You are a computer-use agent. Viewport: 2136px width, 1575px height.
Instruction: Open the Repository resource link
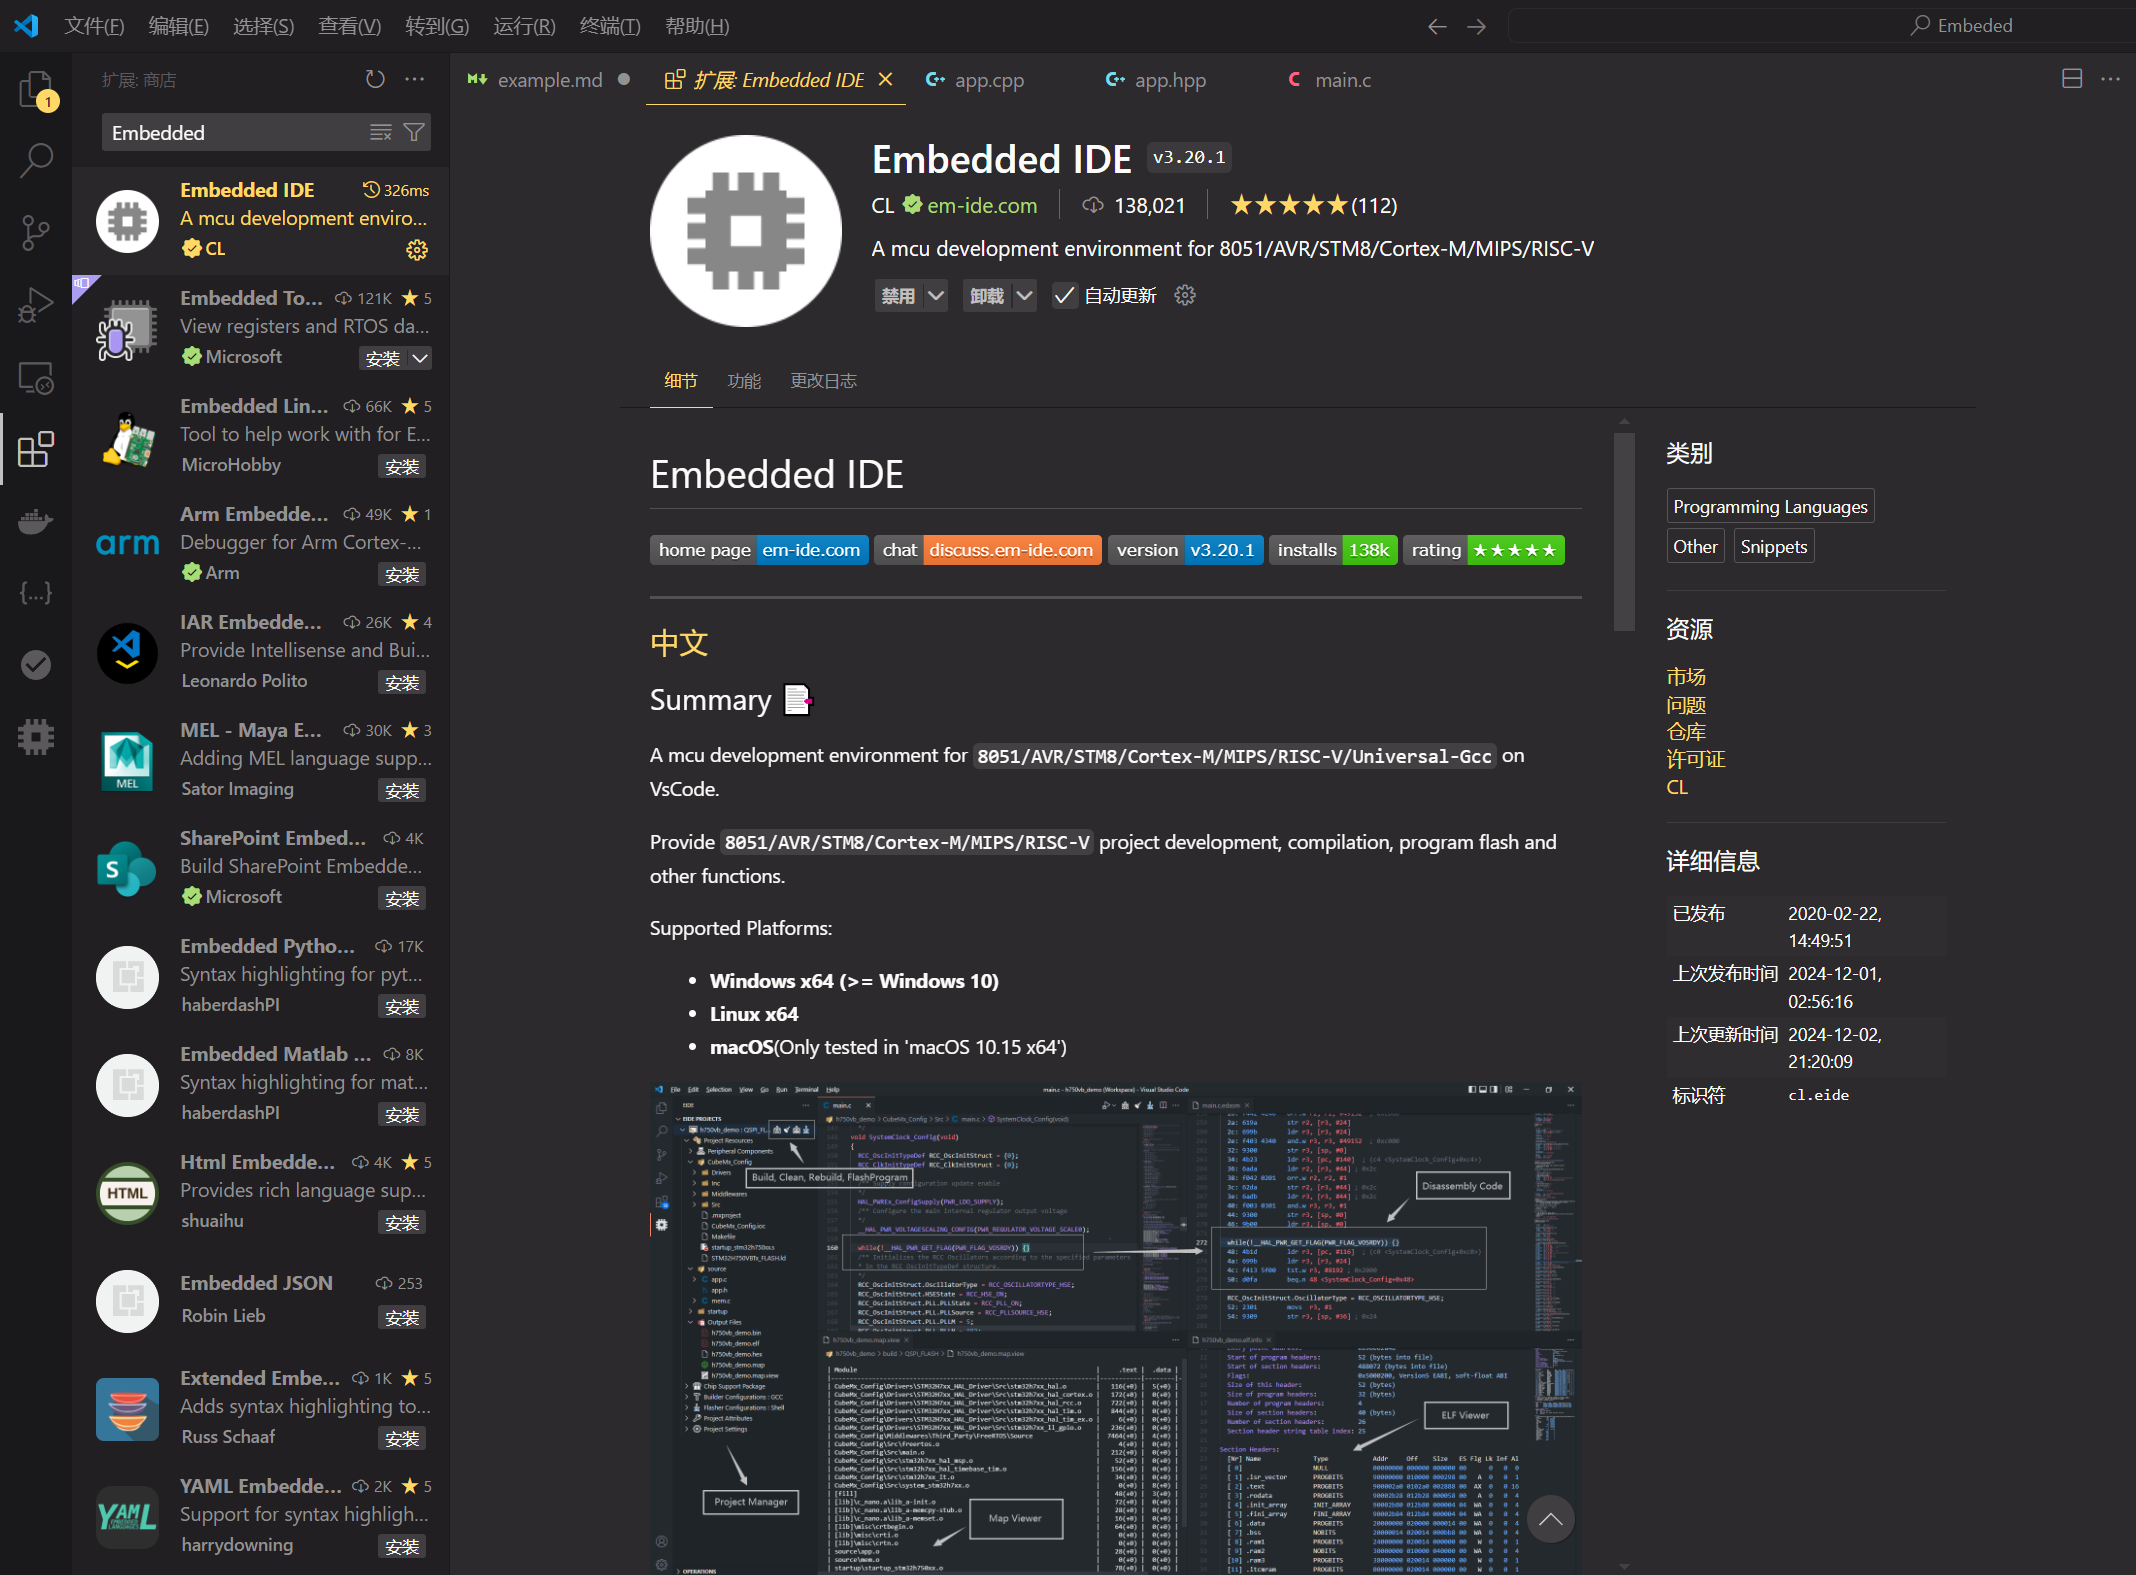[1686, 732]
